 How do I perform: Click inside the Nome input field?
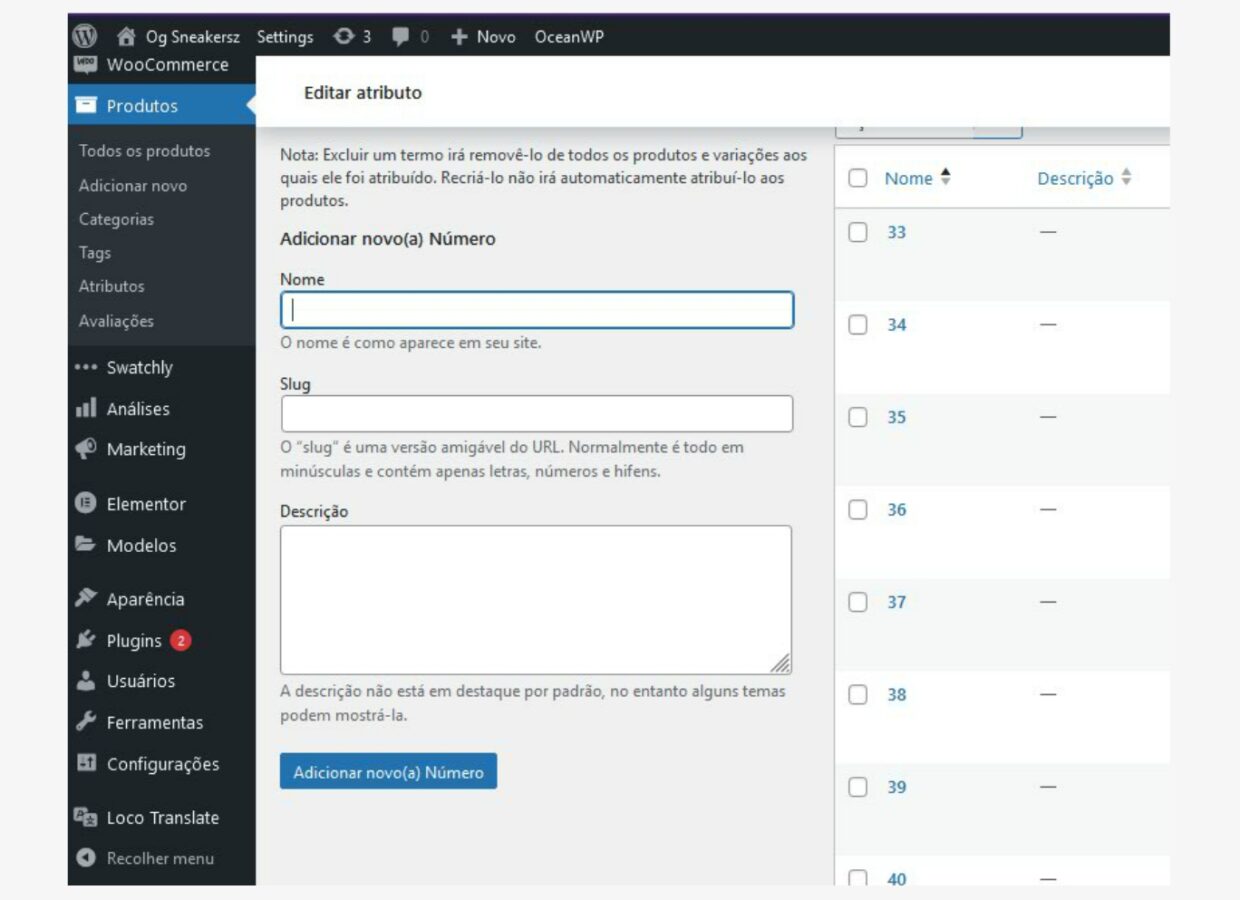(537, 310)
